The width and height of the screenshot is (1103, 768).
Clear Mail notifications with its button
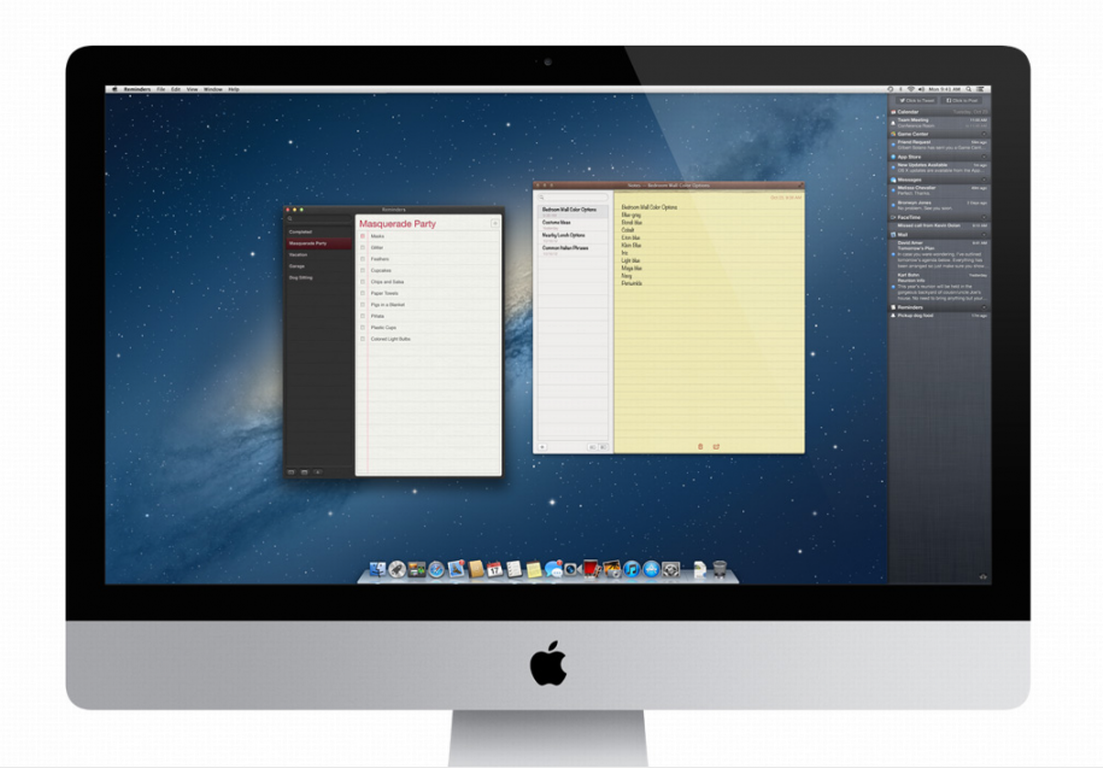(984, 235)
